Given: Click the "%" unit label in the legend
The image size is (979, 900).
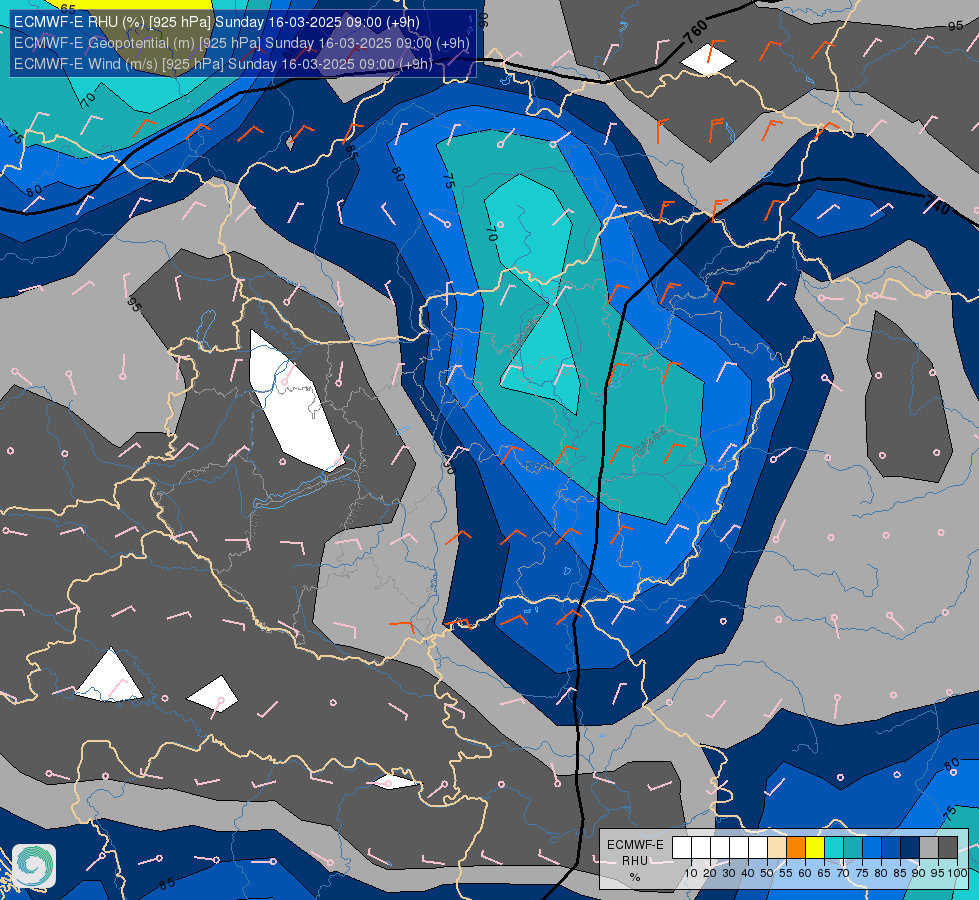Looking at the screenshot, I should (635, 878).
